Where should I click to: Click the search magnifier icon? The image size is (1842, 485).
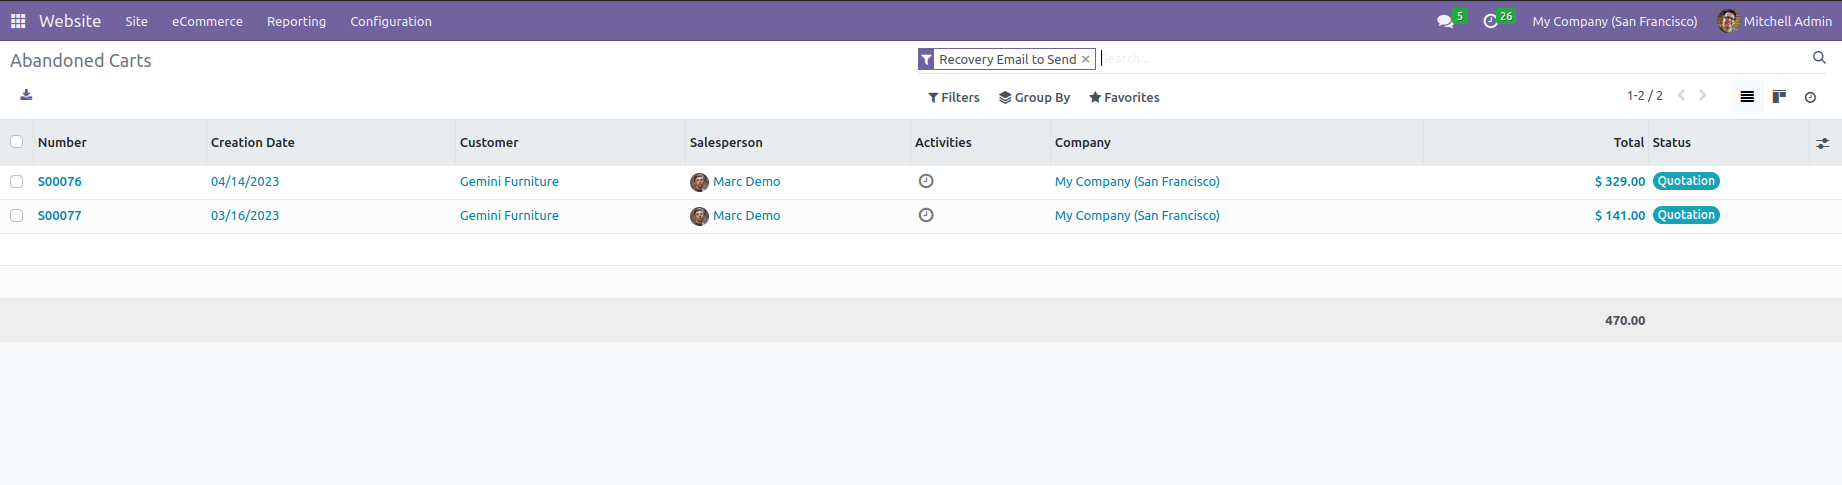(1819, 58)
